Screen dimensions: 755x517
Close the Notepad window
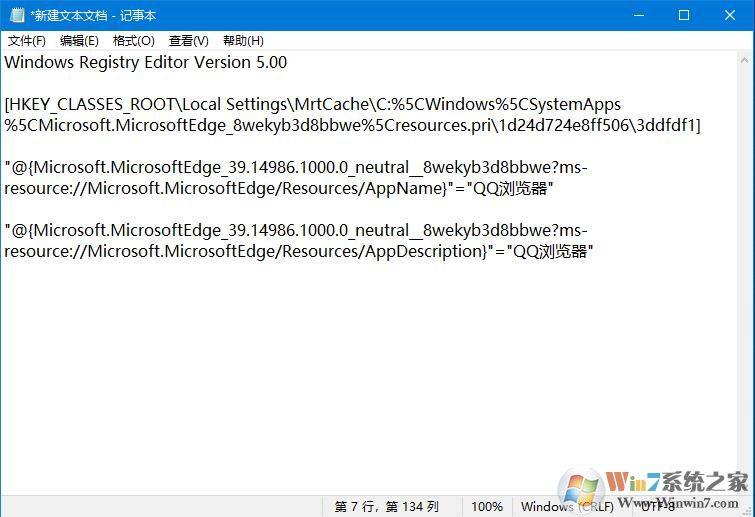tap(730, 15)
